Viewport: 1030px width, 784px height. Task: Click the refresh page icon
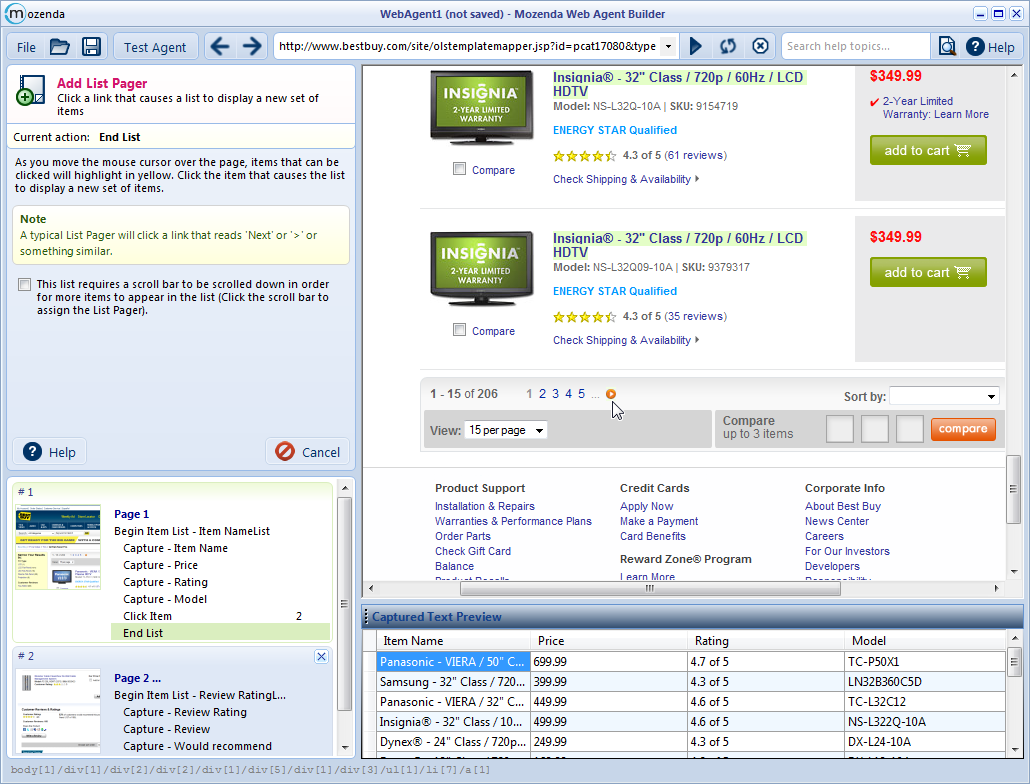pos(728,46)
